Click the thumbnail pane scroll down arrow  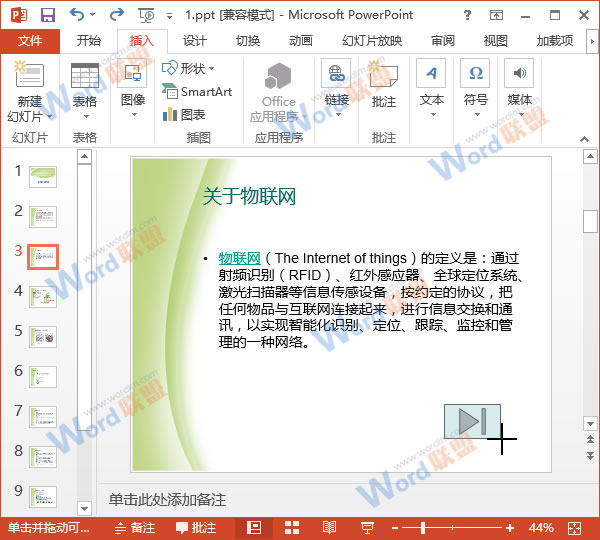click(x=84, y=508)
